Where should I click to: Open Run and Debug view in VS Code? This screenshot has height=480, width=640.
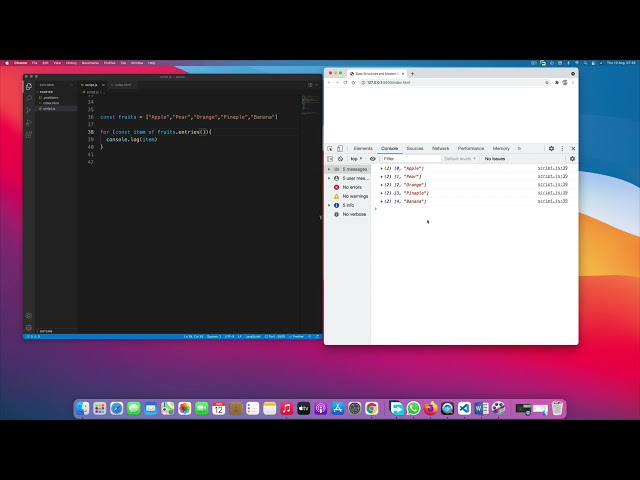29,122
